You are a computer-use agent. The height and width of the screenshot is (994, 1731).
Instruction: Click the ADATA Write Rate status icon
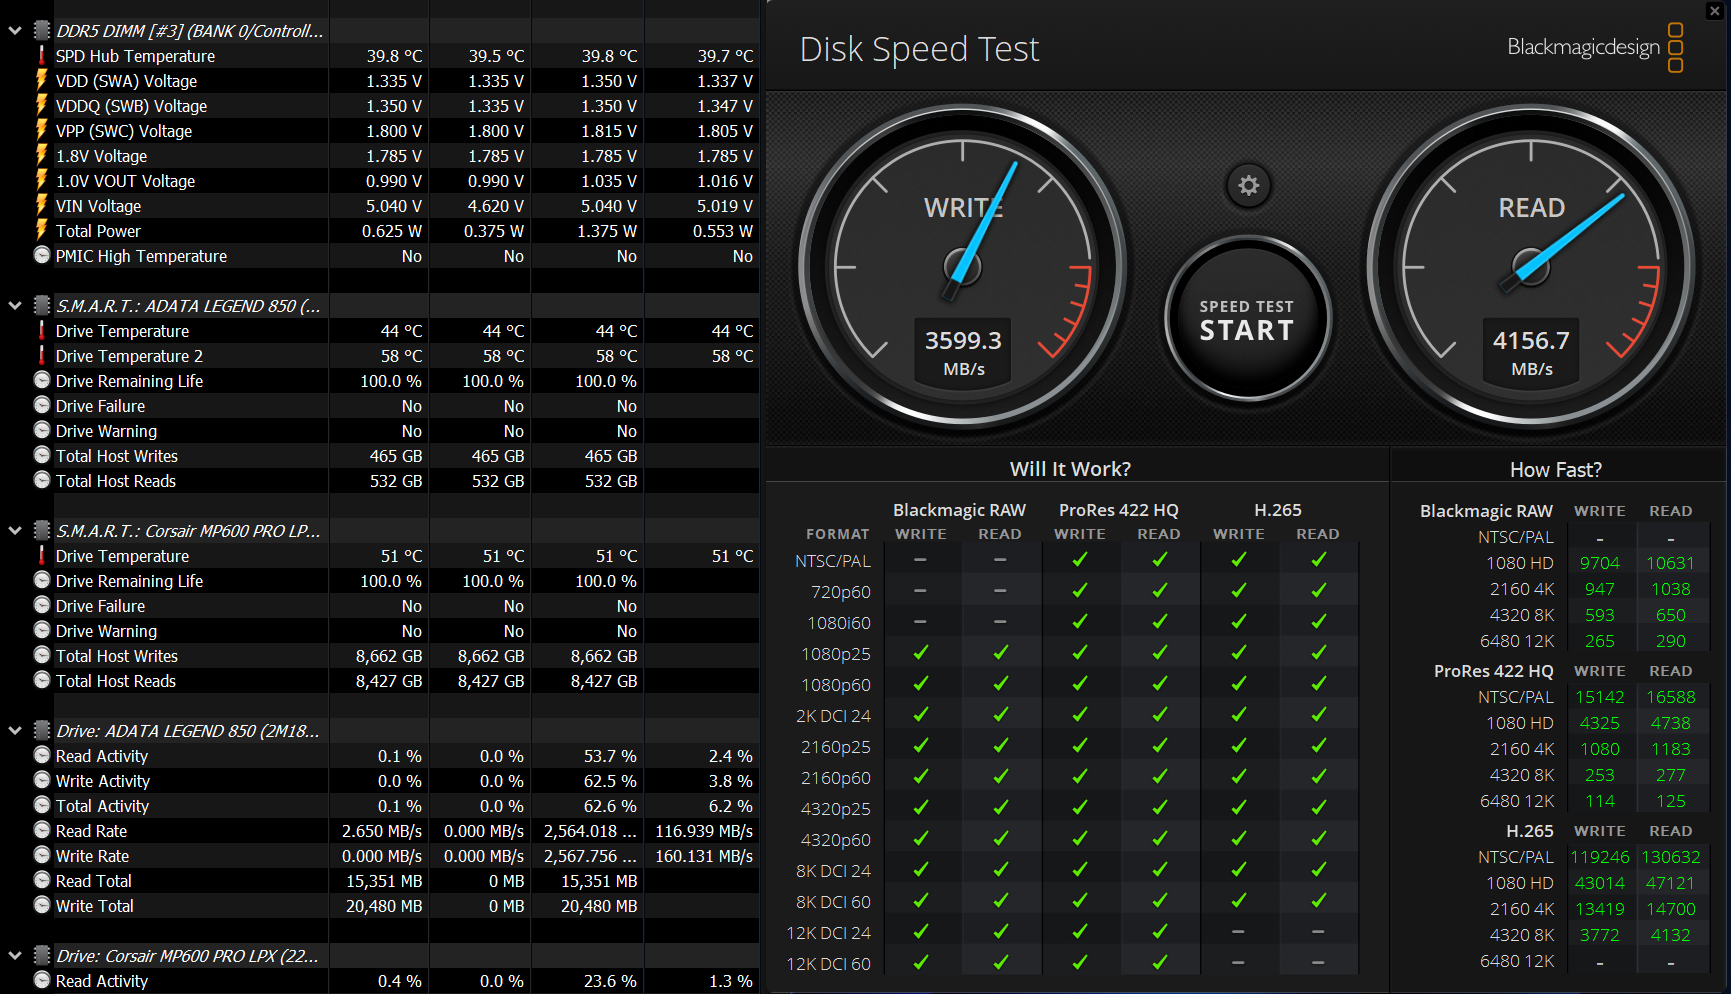tap(42, 855)
